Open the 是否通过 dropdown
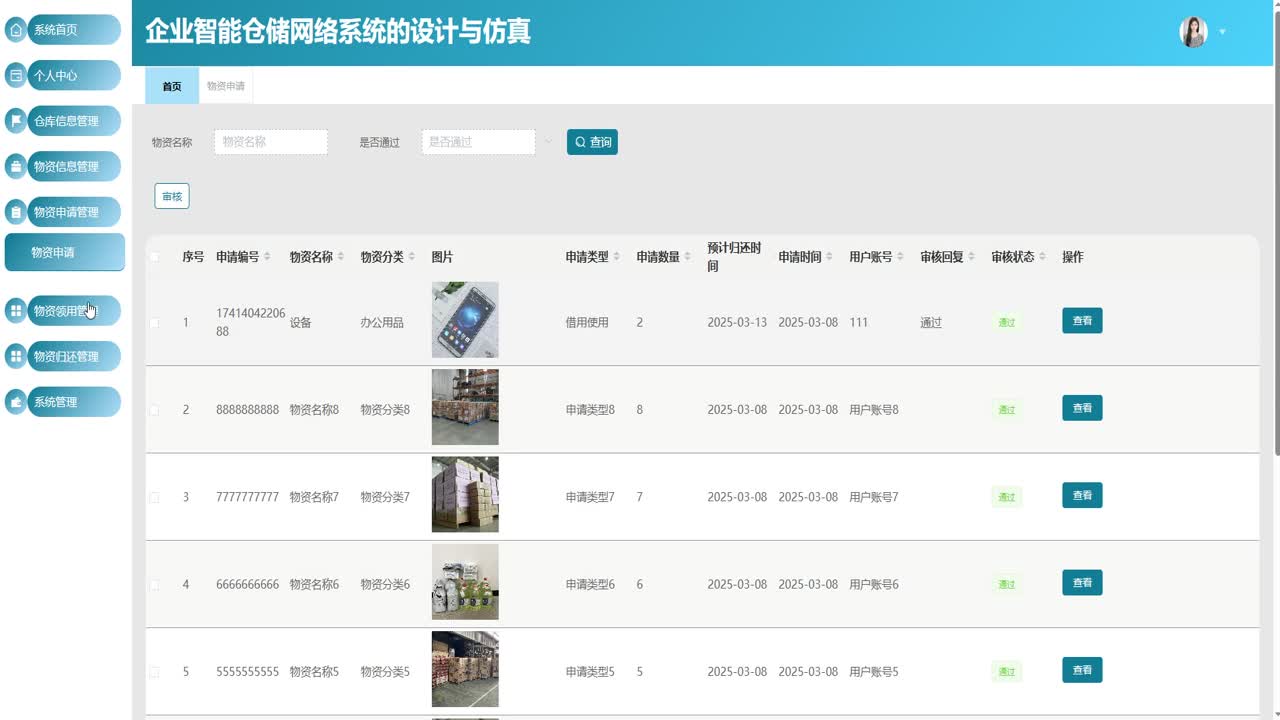The height and width of the screenshot is (720, 1280). (x=478, y=142)
